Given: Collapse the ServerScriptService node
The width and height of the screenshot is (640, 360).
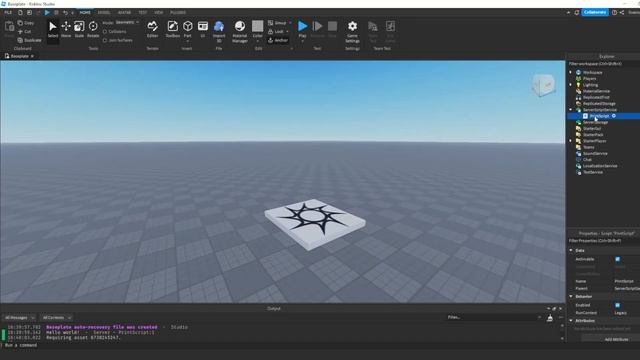Looking at the screenshot, I should 571,110.
